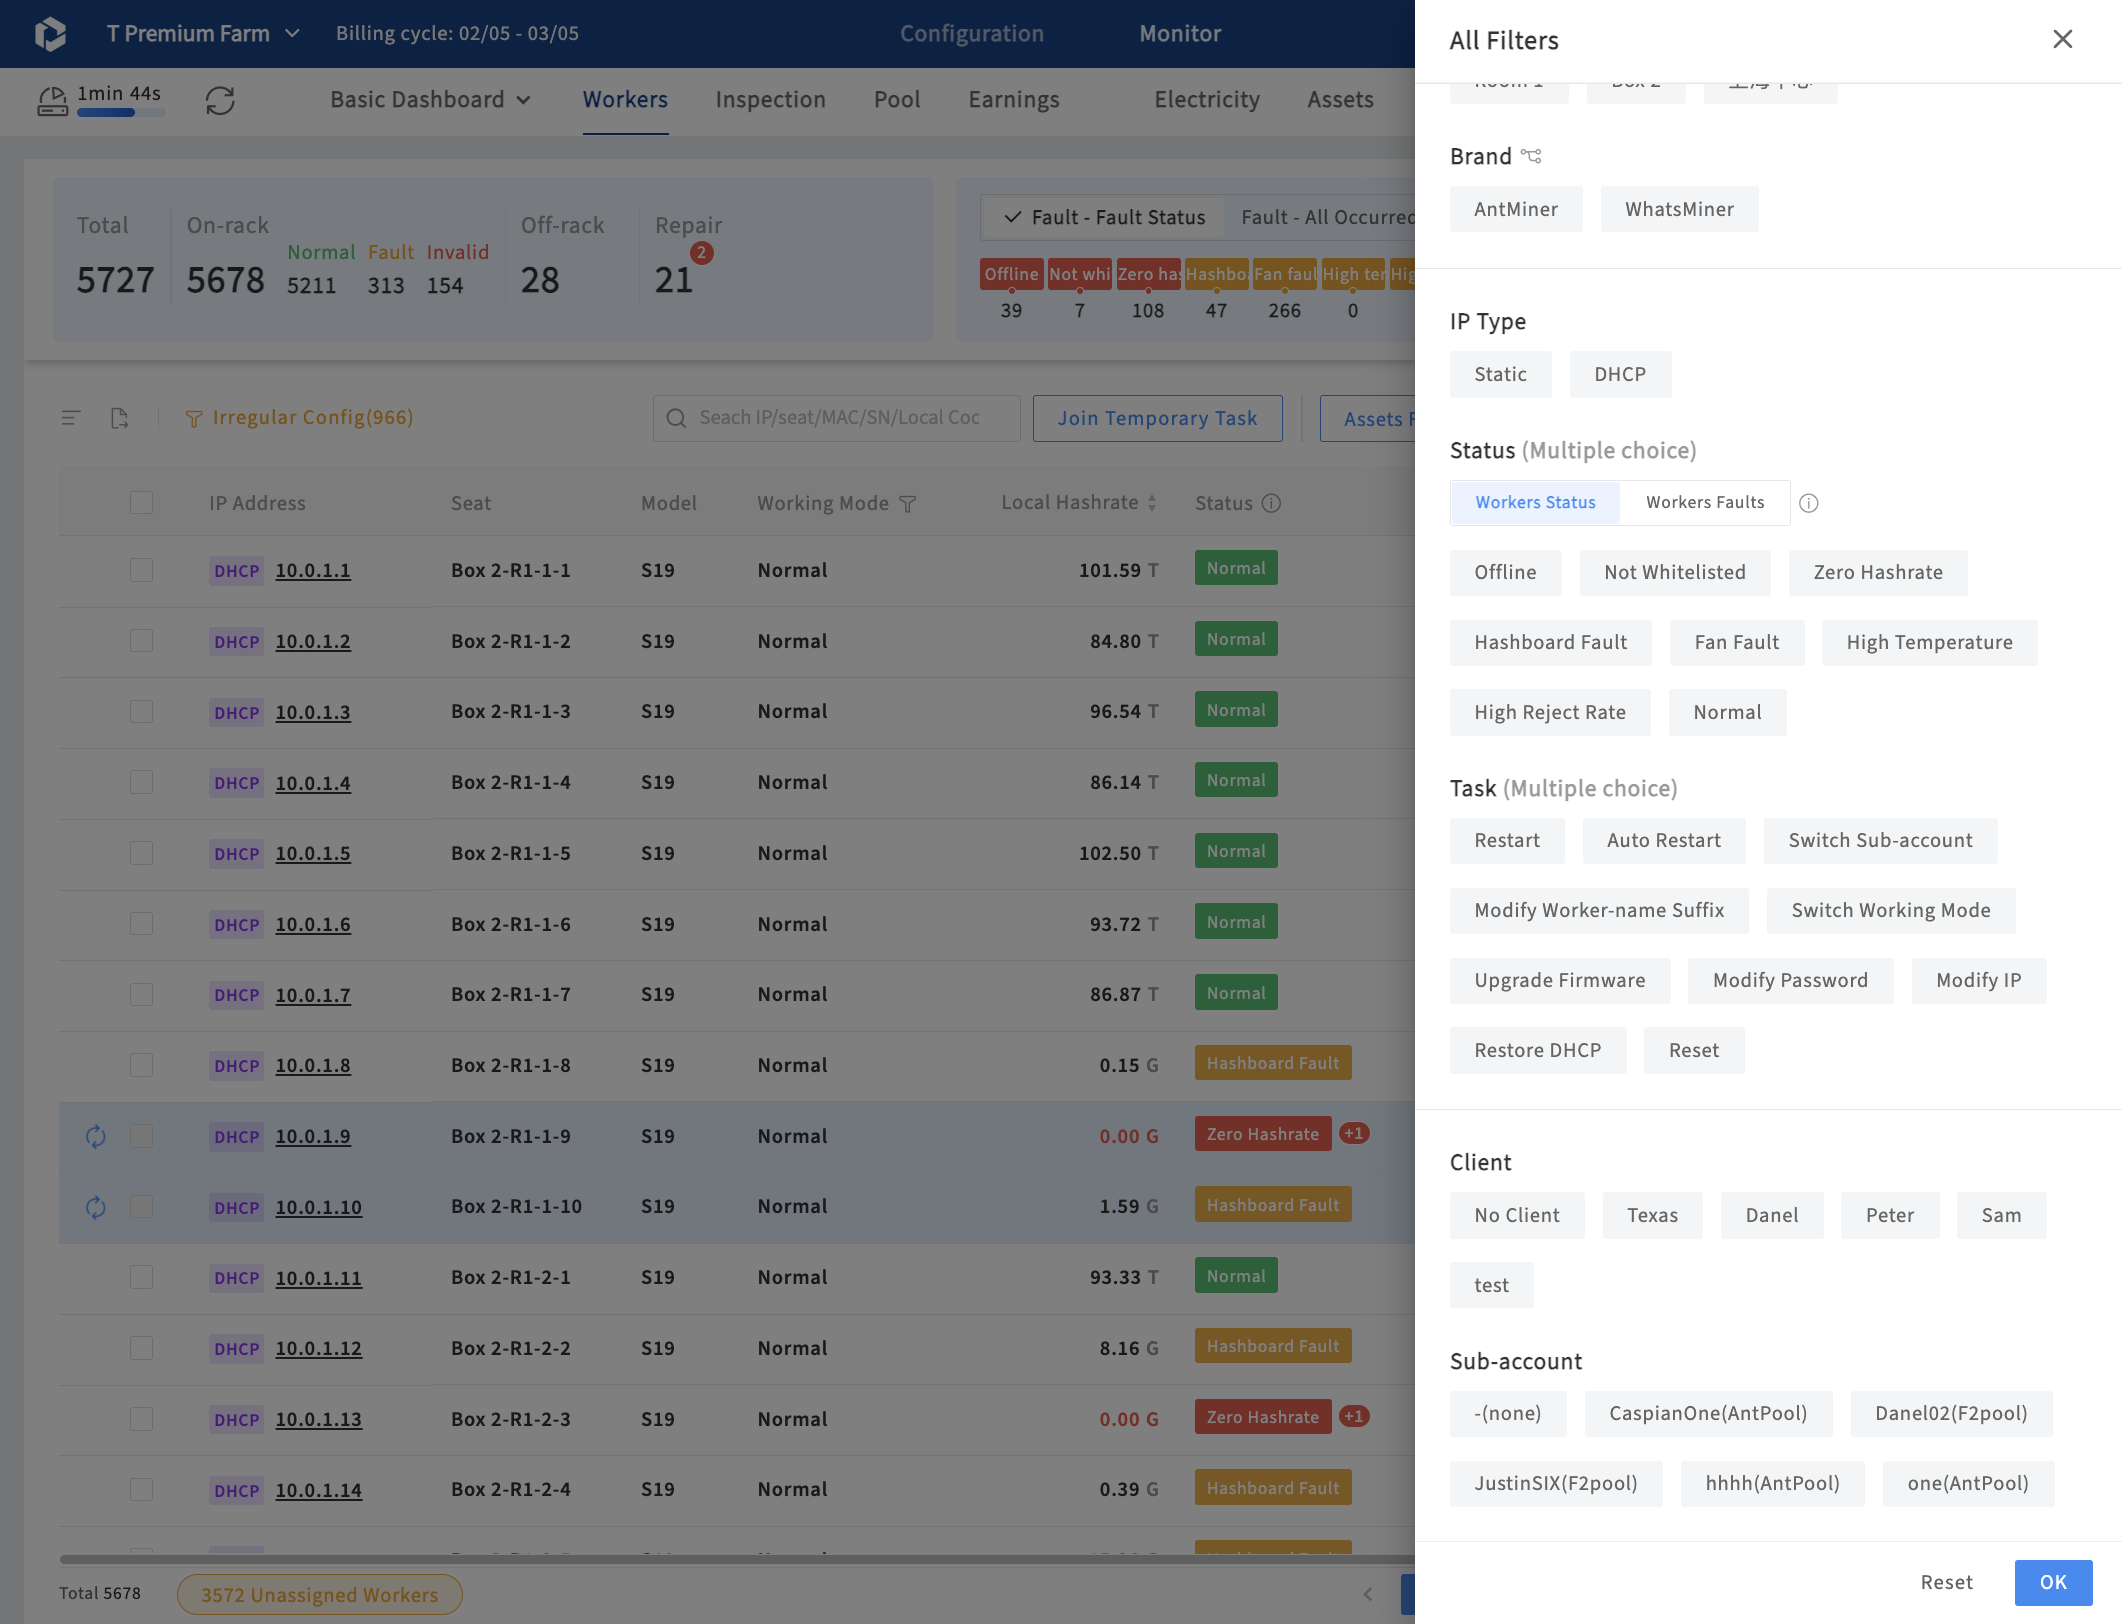Click the horizontal table scrollbar

coord(736,1559)
